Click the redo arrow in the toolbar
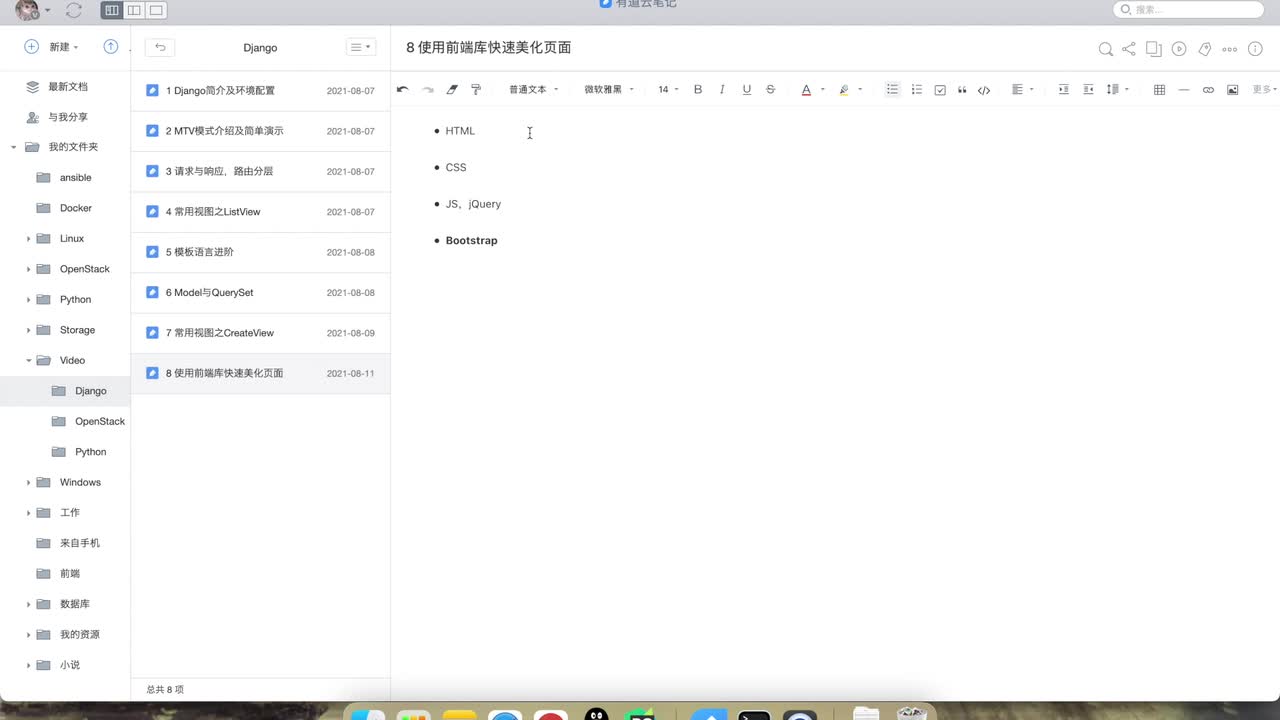The image size is (1280, 720). tap(428, 90)
